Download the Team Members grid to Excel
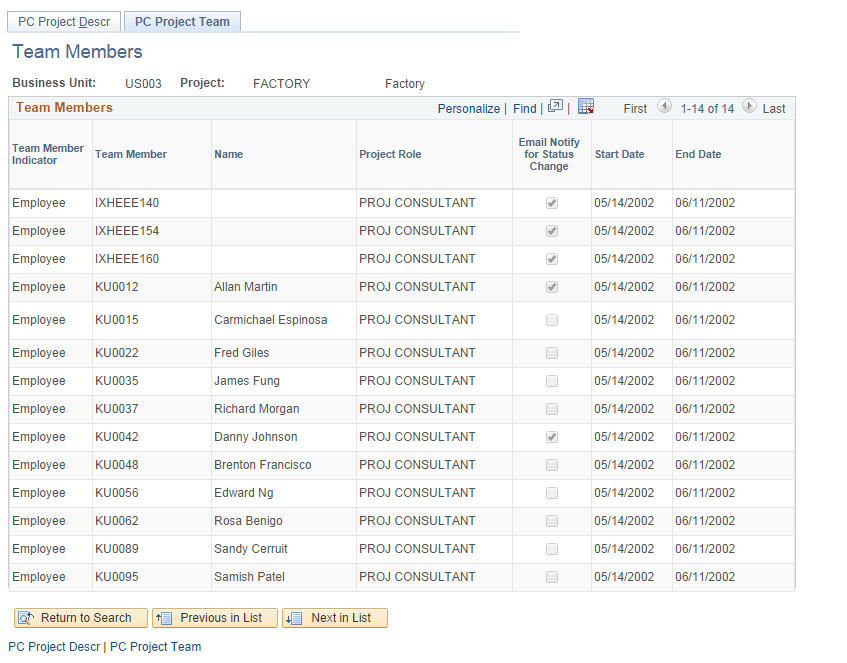Image resolution: width=847 pixels, height=663 pixels. click(x=586, y=106)
